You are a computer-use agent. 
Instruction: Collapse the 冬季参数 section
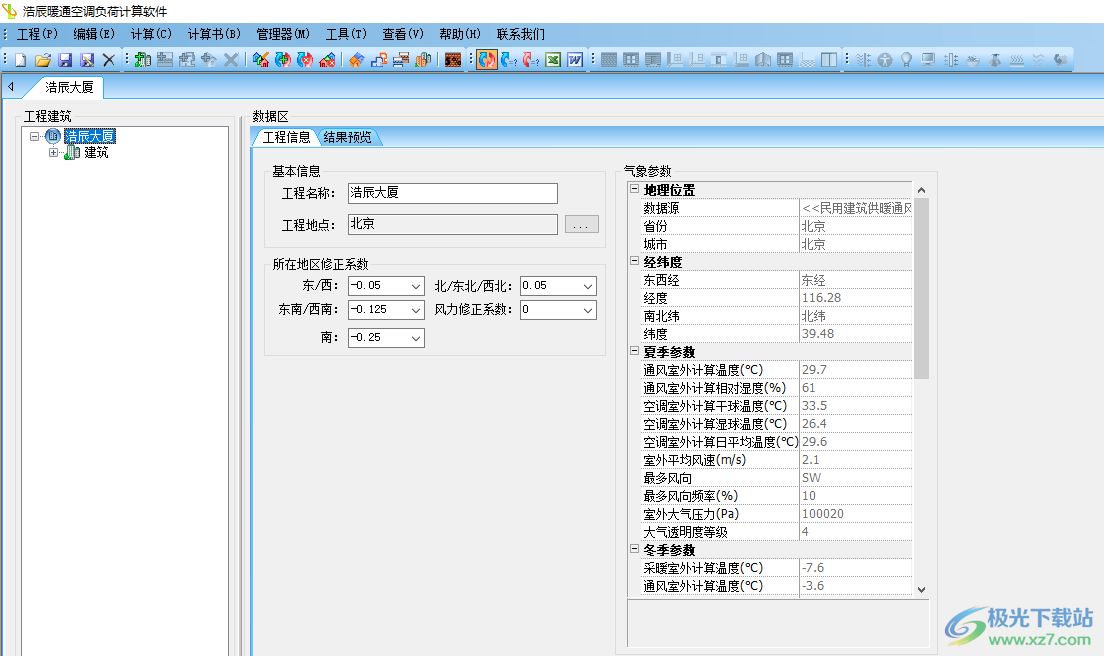[x=634, y=548]
